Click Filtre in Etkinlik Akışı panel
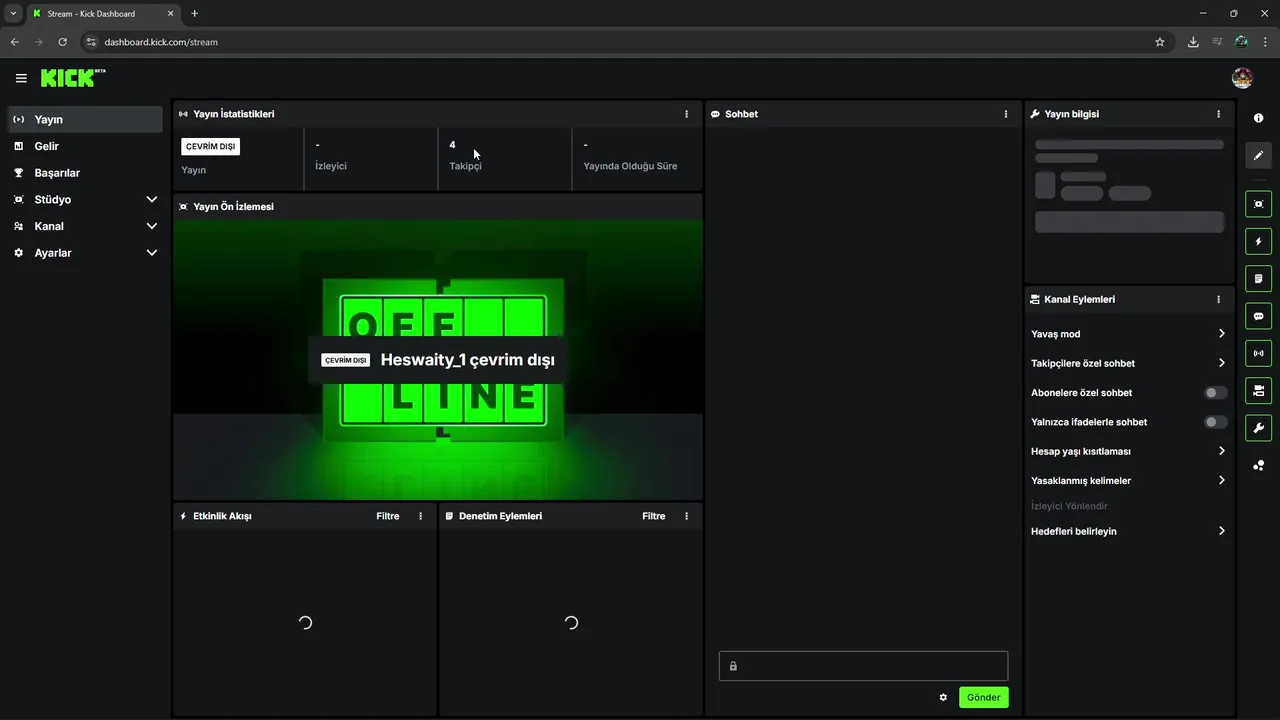Image resolution: width=1280 pixels, height=720 pixels. coord(388,516)
